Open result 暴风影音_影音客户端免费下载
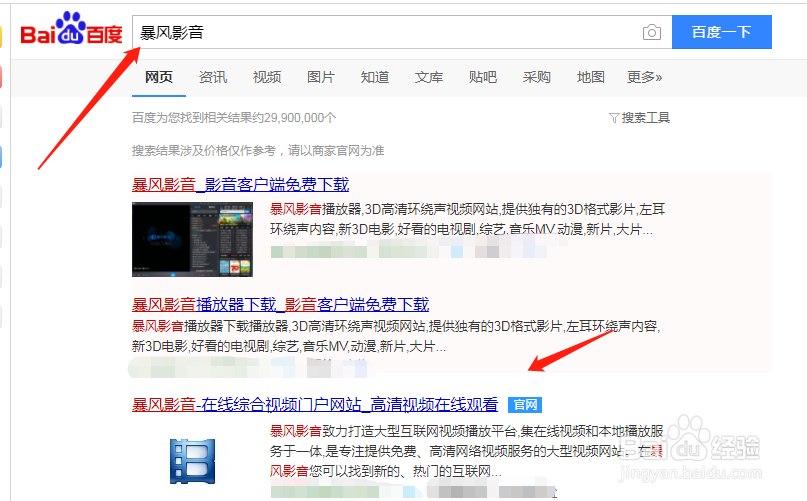The image size is (807, 501). coord(240,184)
